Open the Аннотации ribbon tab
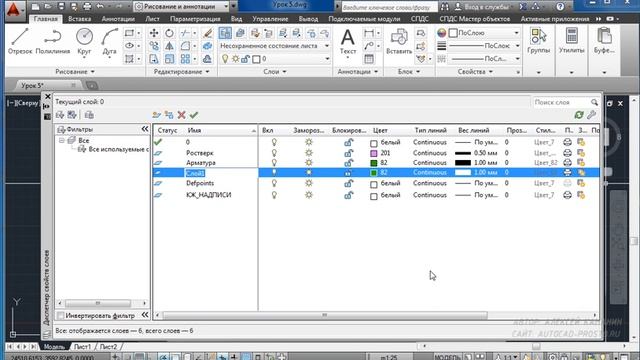Image resolution: width=640 pixels, height=360 pixels. [x=118, y=19]
